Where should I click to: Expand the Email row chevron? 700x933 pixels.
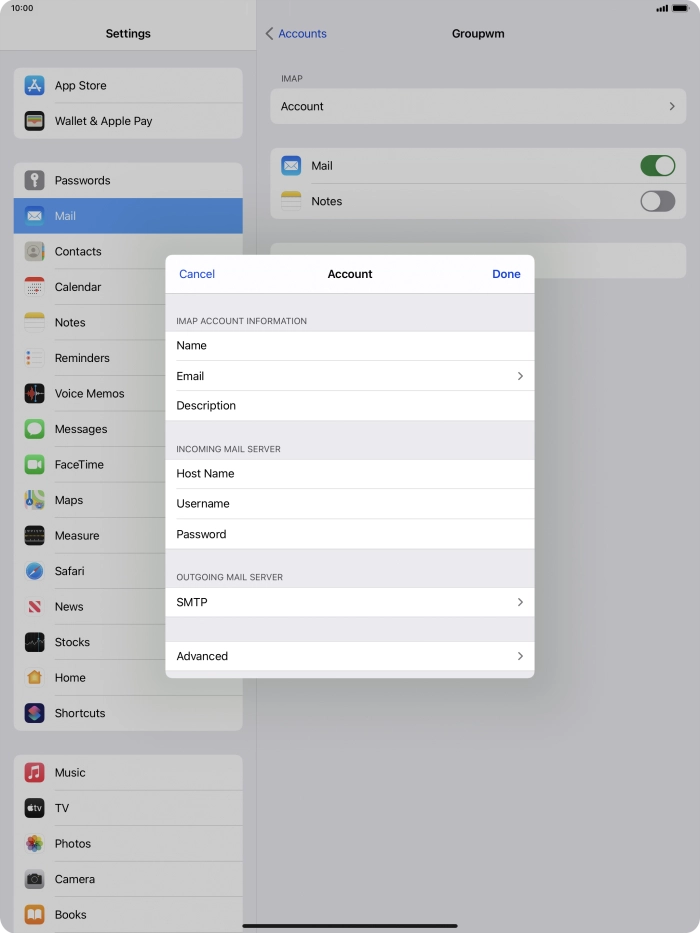click(x=520, y=376)
